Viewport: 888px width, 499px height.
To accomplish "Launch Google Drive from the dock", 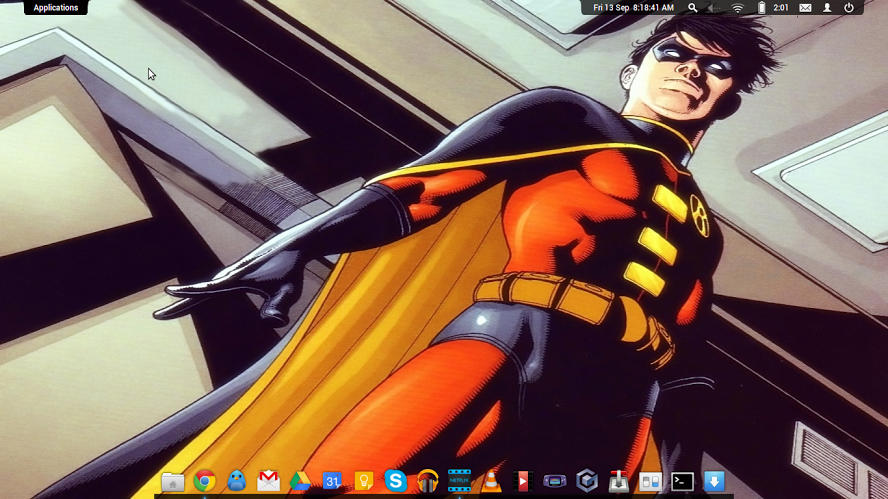I will pos(300,481).
